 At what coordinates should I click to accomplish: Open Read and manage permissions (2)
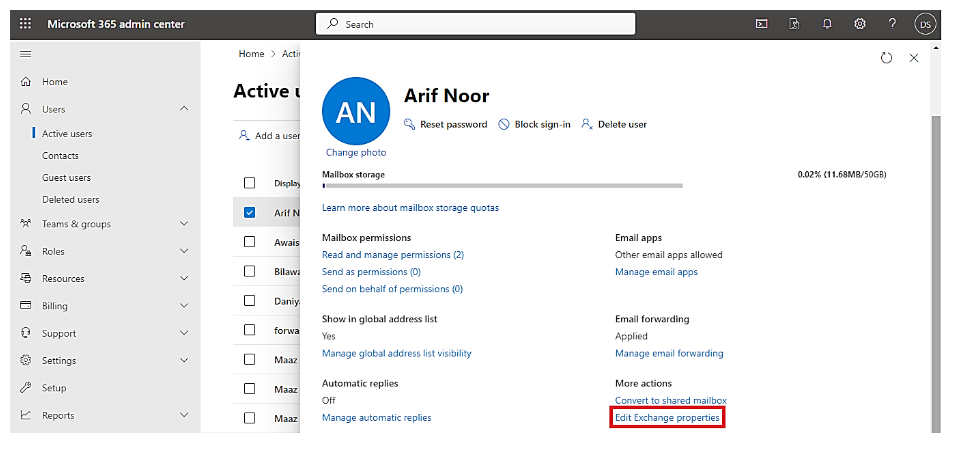click(392, 255)
